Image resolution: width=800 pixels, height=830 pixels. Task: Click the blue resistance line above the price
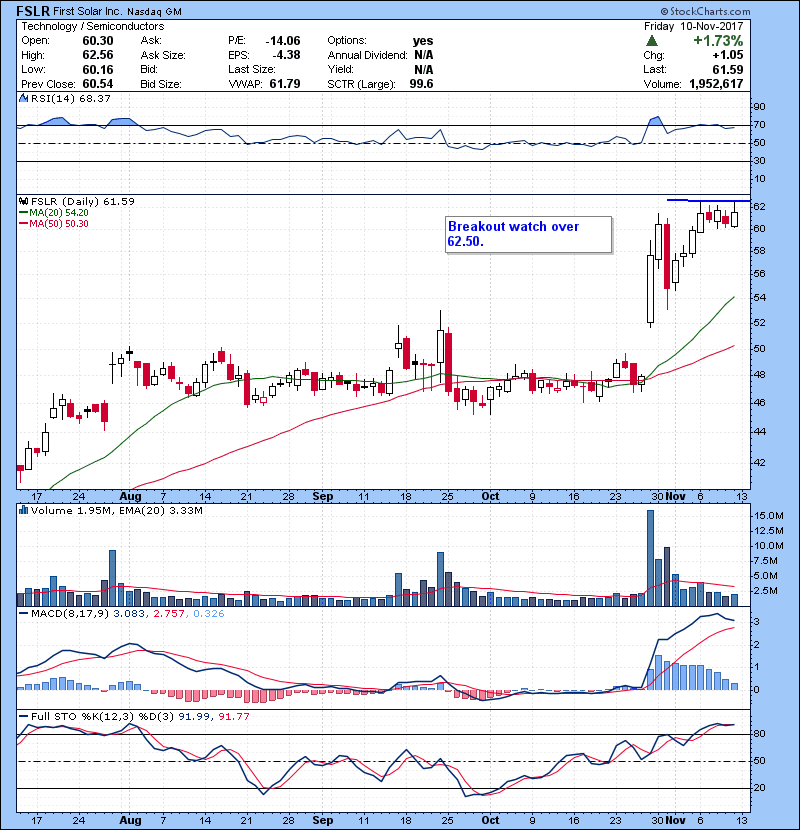coord(708,200)
